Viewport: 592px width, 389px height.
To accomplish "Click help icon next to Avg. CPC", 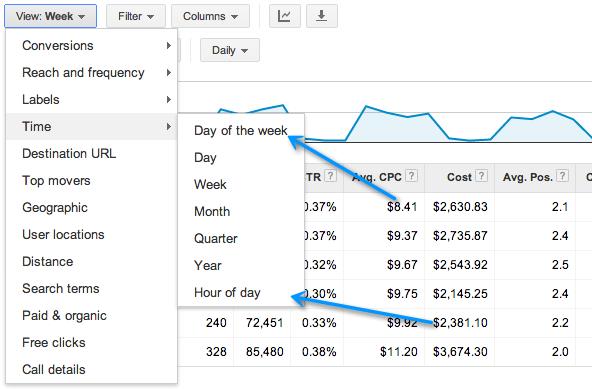I will point(411,176).
